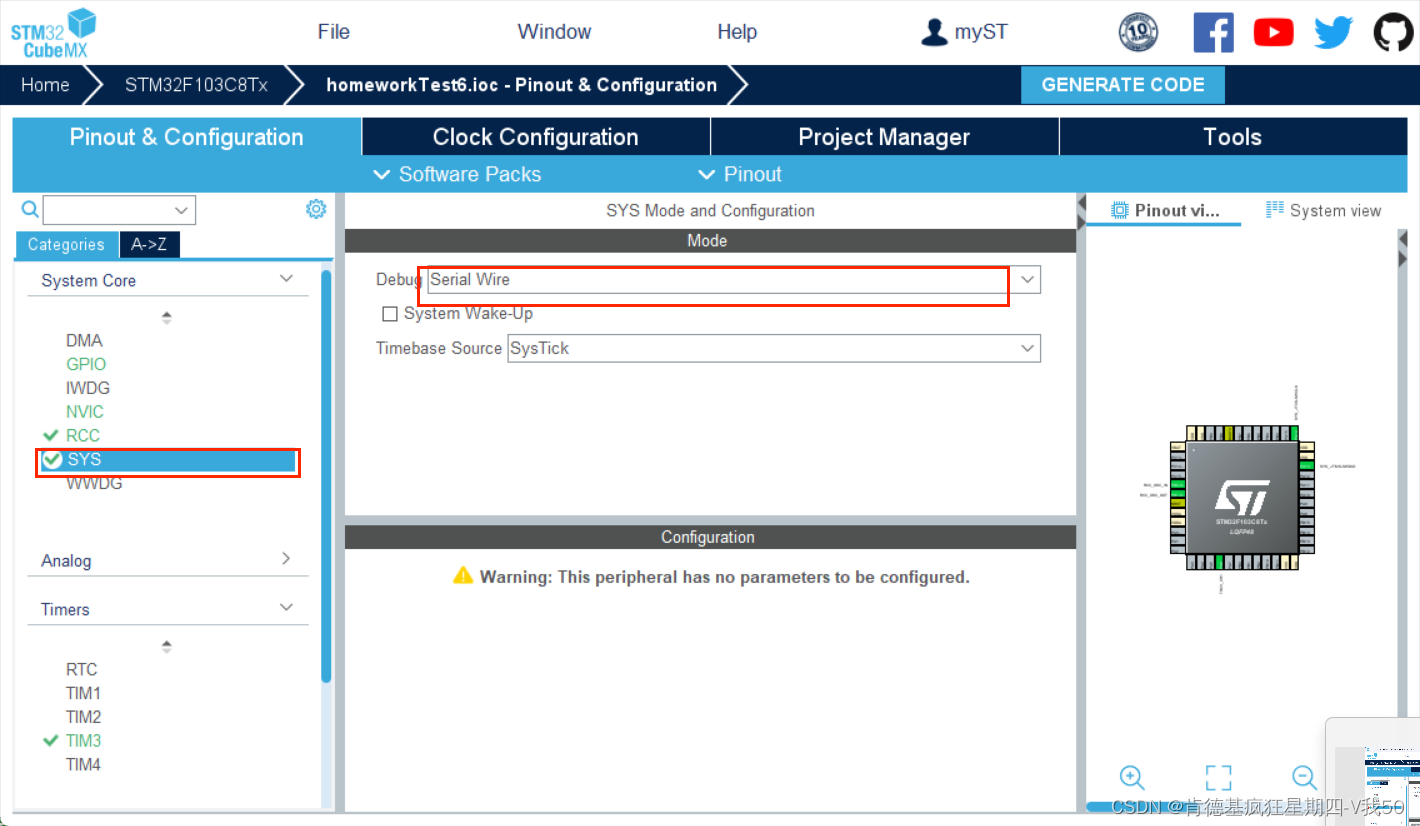Image resolution: width=1420 pixels, height=826 pixels.
Task: Collapse the Timers category
Action: point(286,608)
